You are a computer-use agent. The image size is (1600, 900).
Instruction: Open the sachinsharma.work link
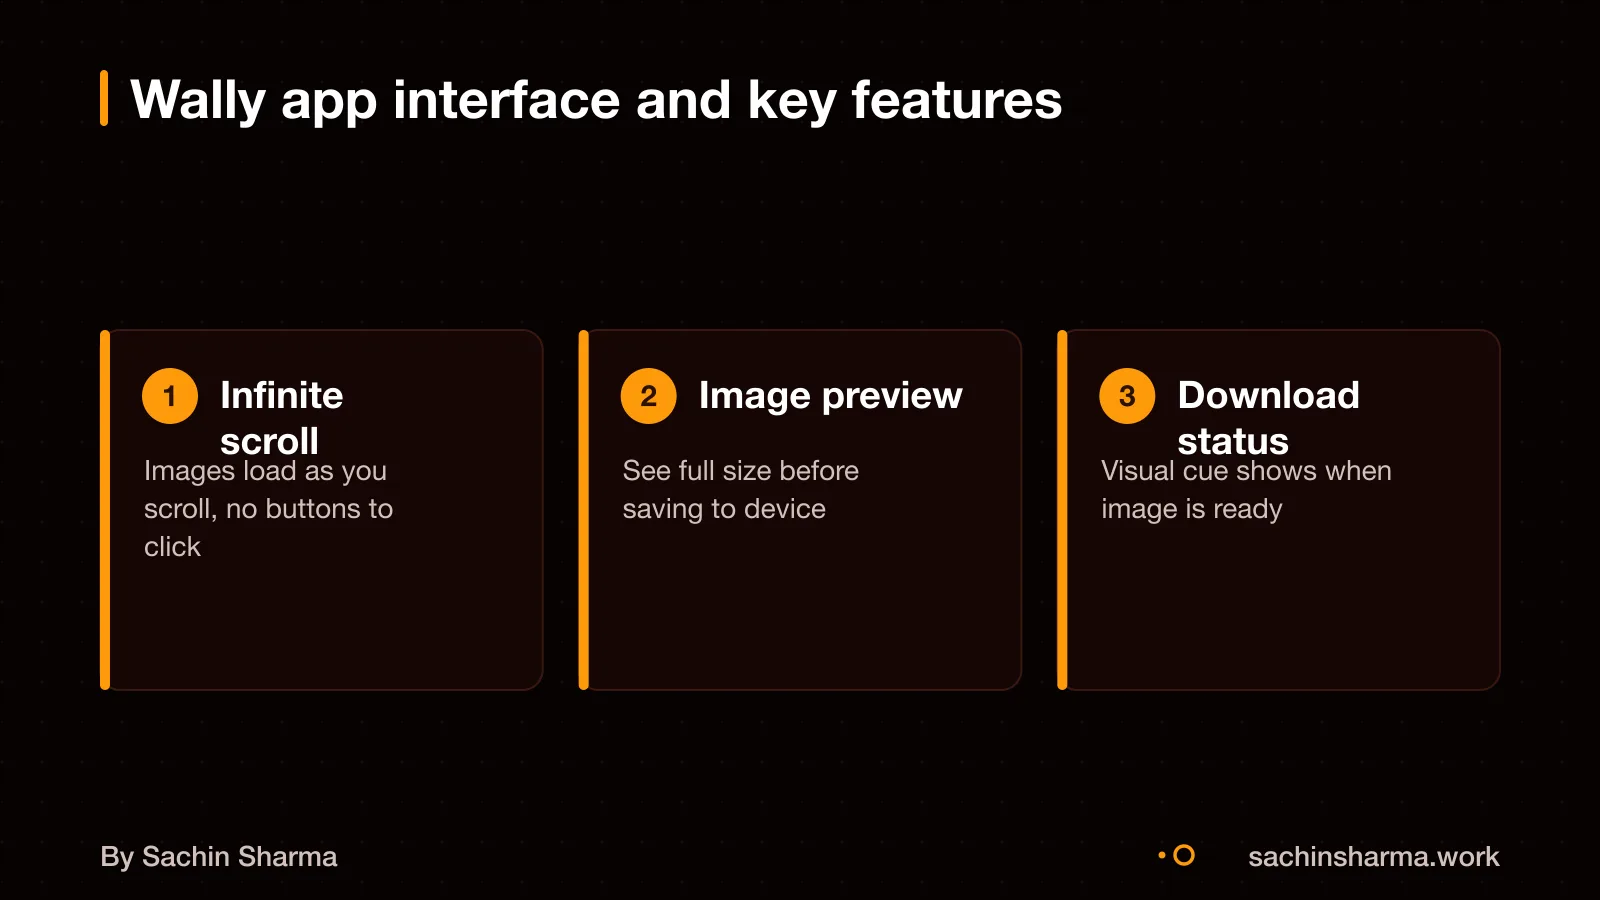1373,857
